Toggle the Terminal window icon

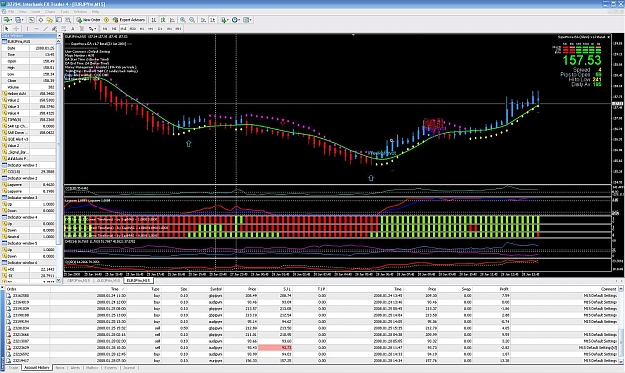coord(59,20)
